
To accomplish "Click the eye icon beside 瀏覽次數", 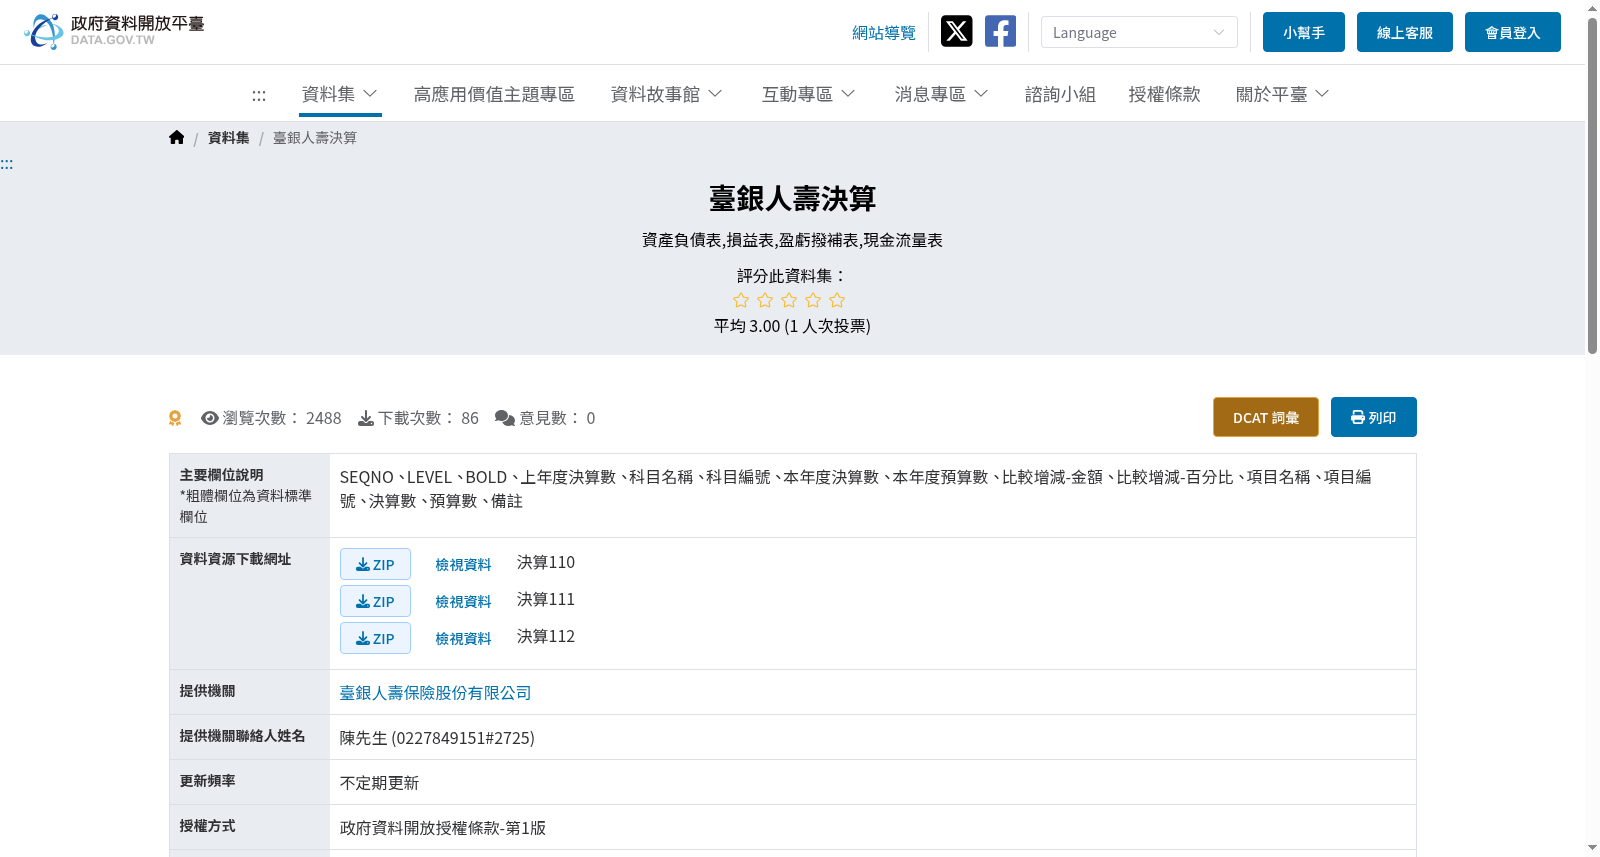I will [x=210, y=418].
